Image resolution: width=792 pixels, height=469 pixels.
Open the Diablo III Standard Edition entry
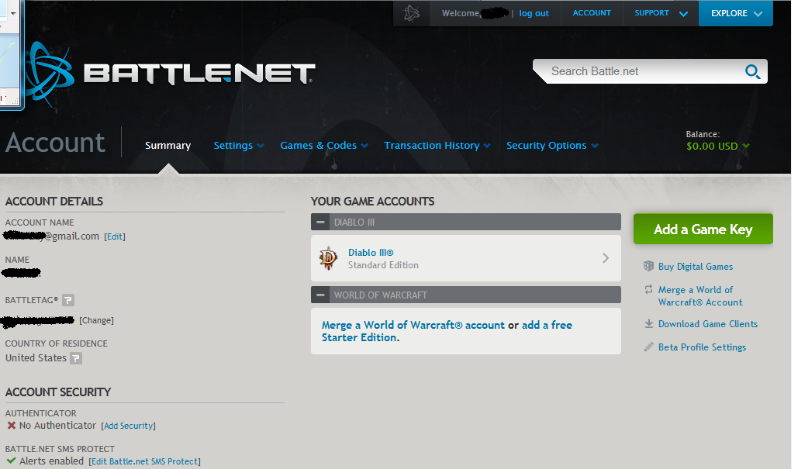coord(466,258)
